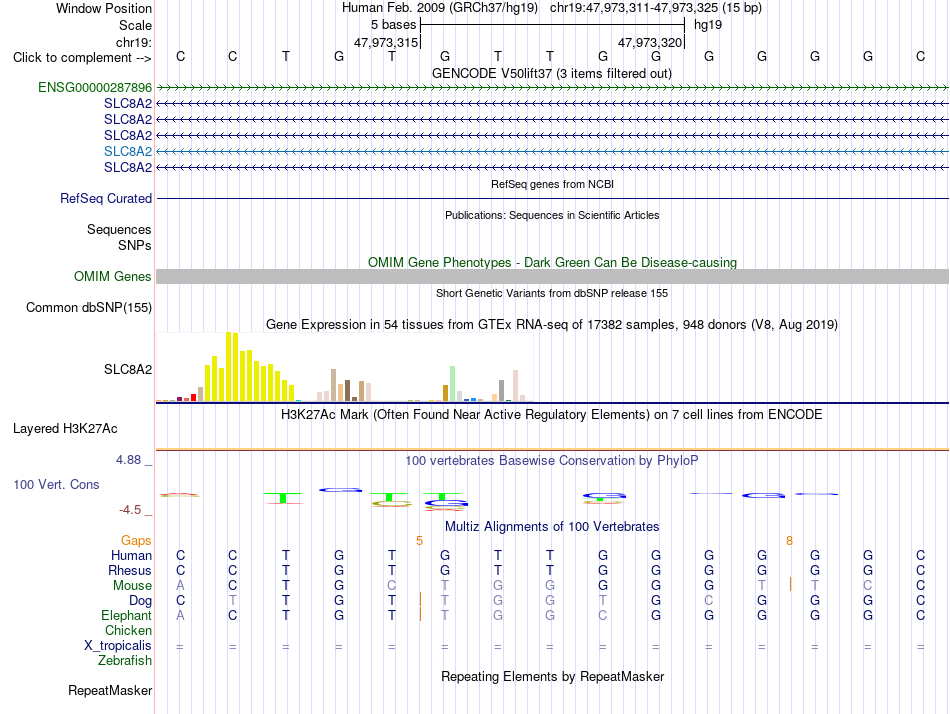Select the Rhesus alignment row label
Viewport: 950px width, 714px height.
tap(130, 570)
